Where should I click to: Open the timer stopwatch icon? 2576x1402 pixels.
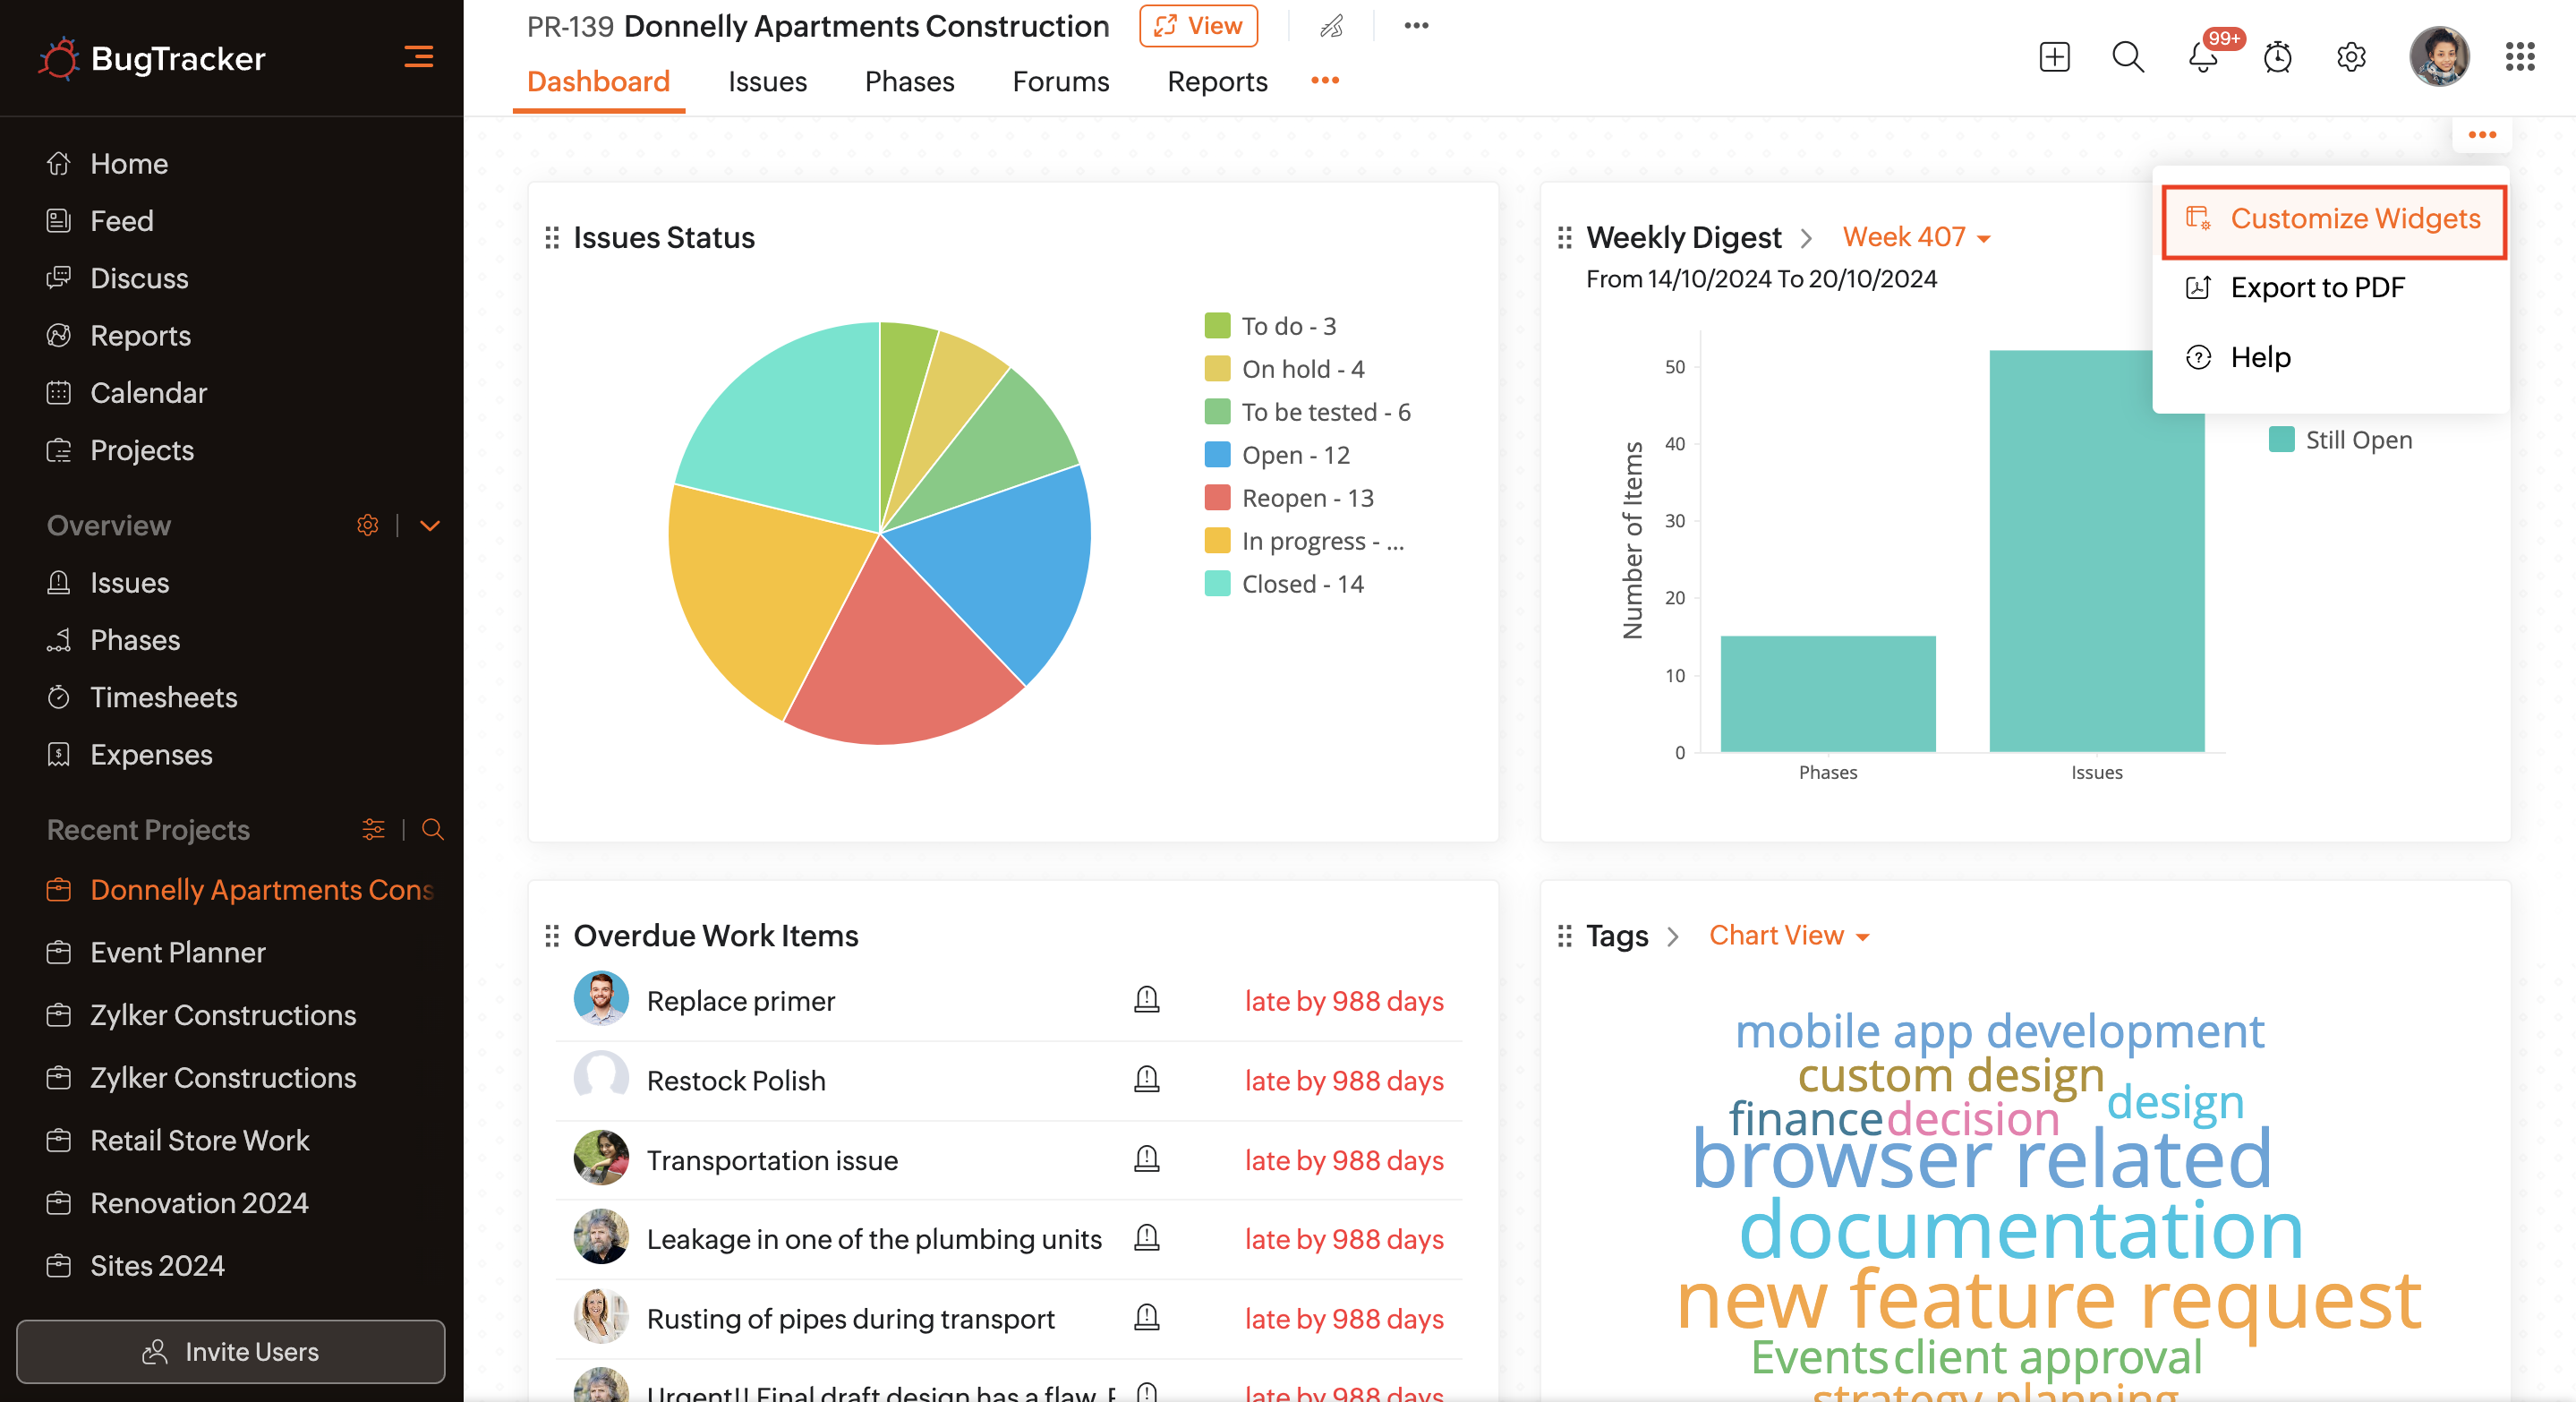[2277, 58]
